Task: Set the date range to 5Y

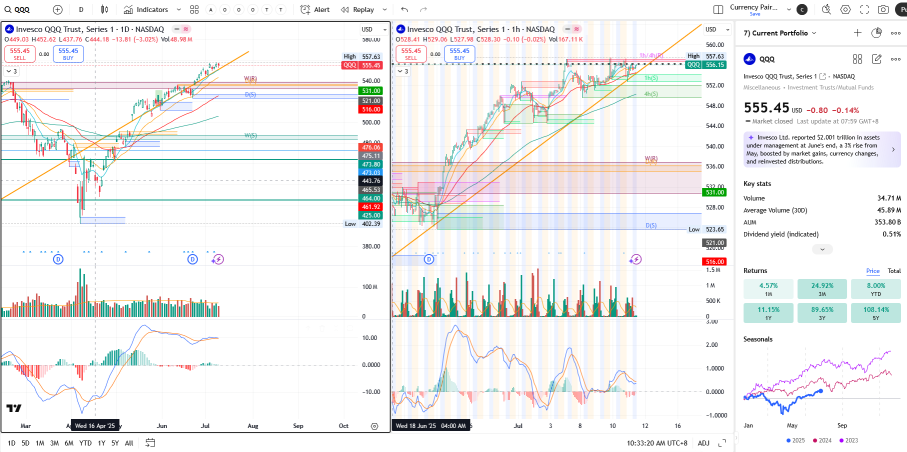Action: click(115, 443)
